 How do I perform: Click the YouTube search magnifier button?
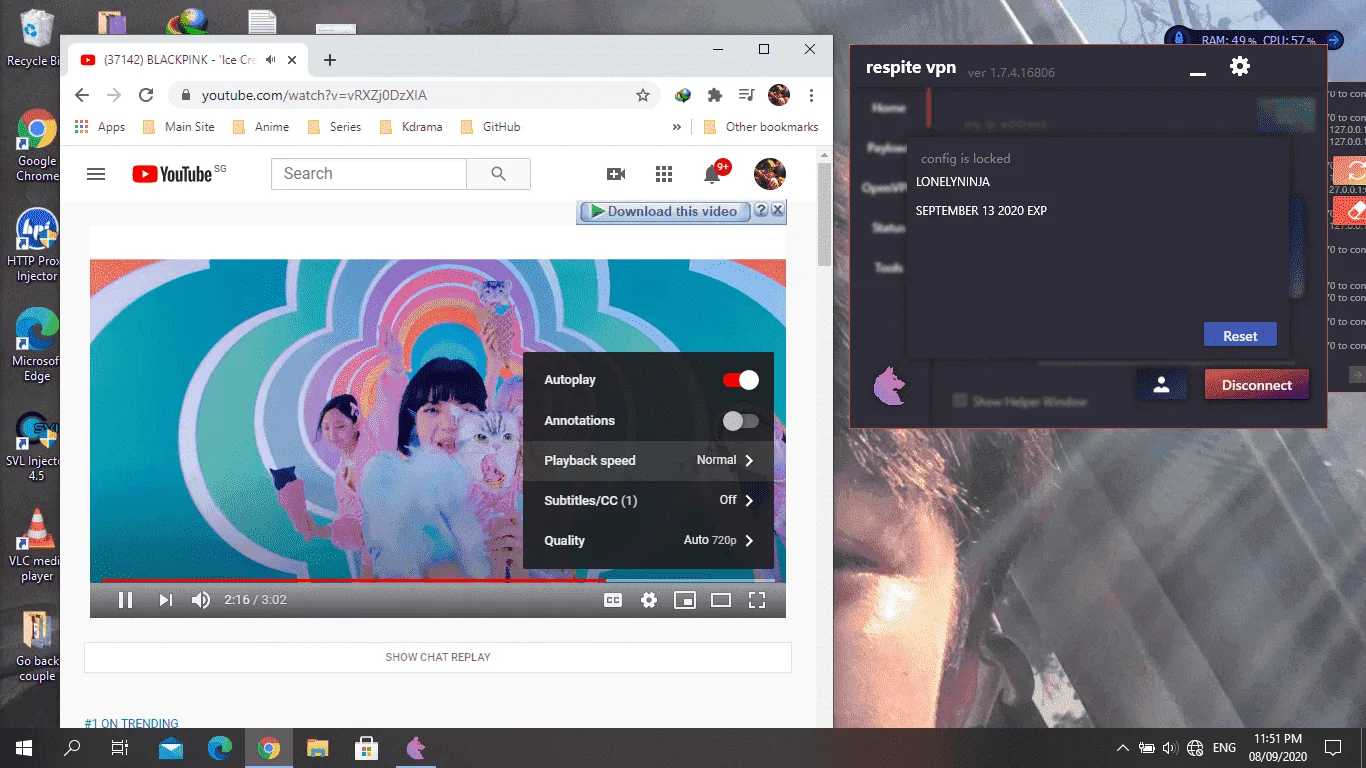point(499,174)
